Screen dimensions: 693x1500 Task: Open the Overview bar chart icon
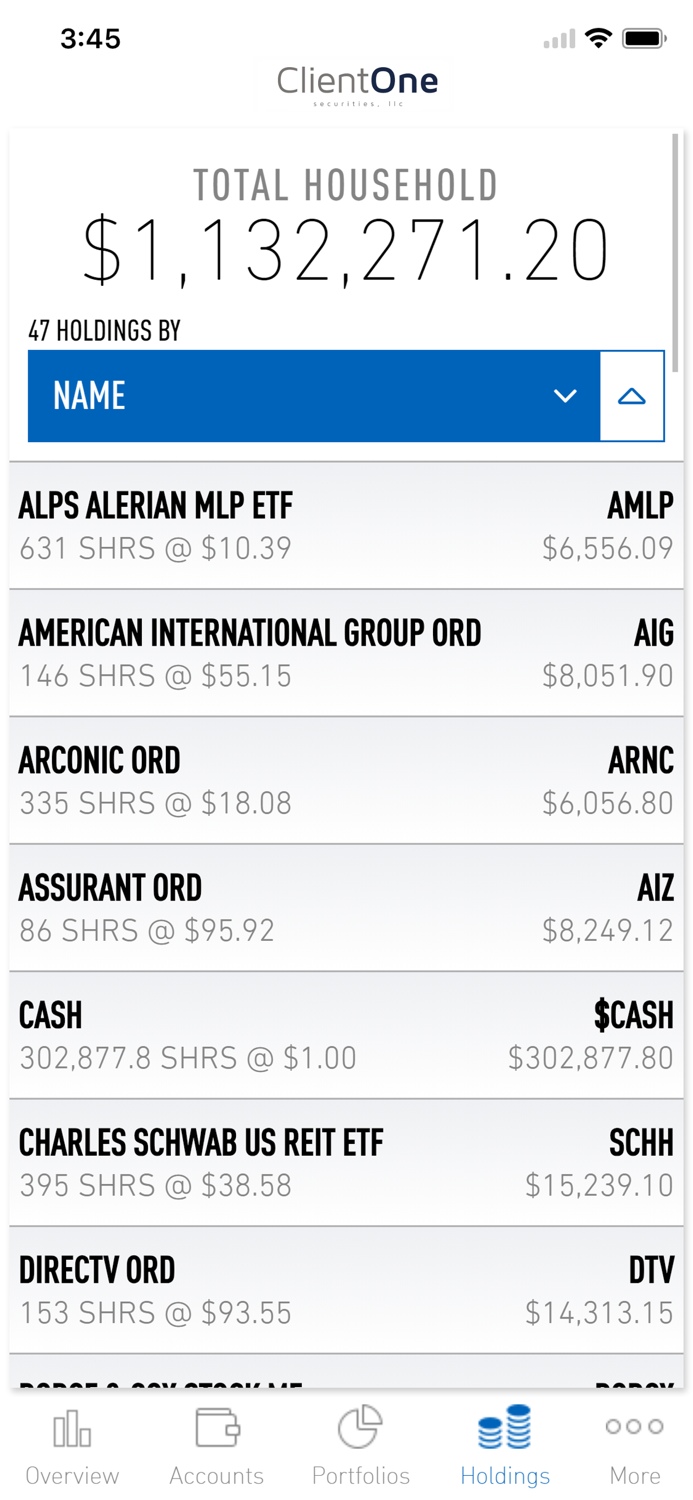pyautogui.click(x=72, y=1430)
